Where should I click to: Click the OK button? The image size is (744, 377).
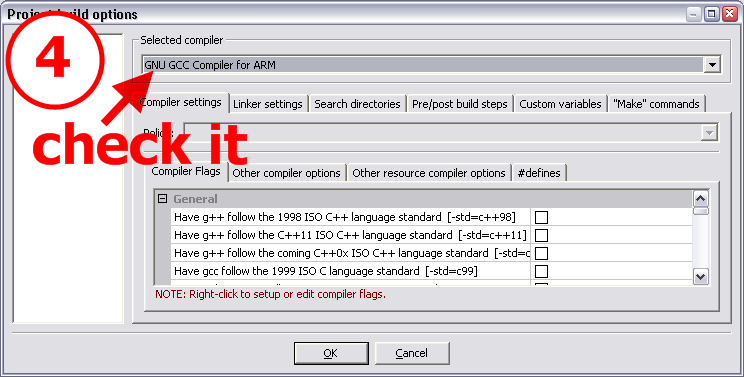331,353
